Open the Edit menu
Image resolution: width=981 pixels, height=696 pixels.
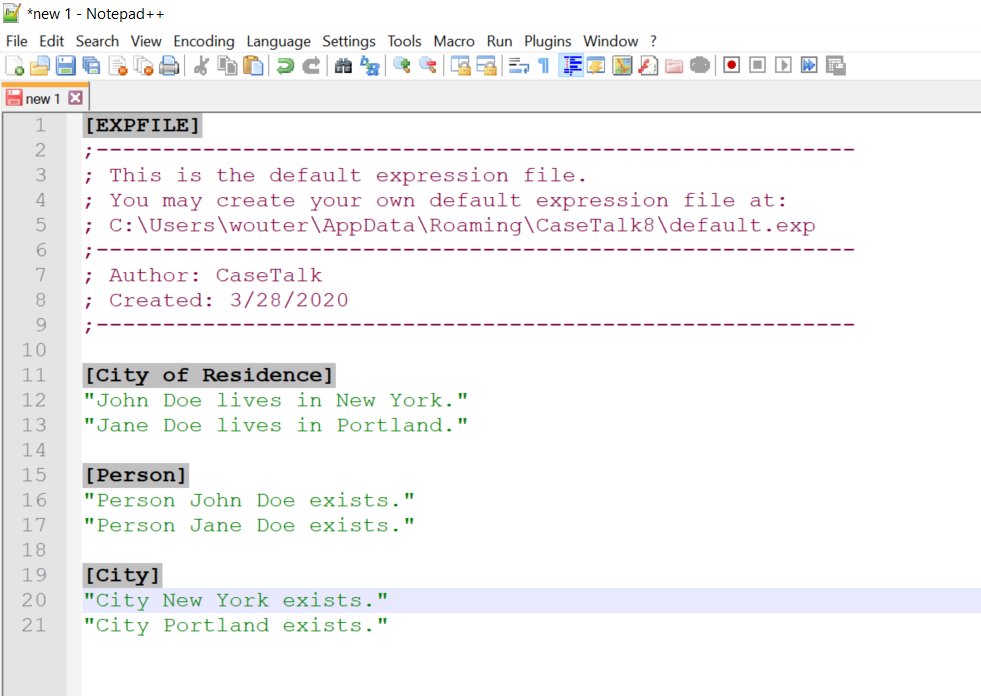click(51, 41)
